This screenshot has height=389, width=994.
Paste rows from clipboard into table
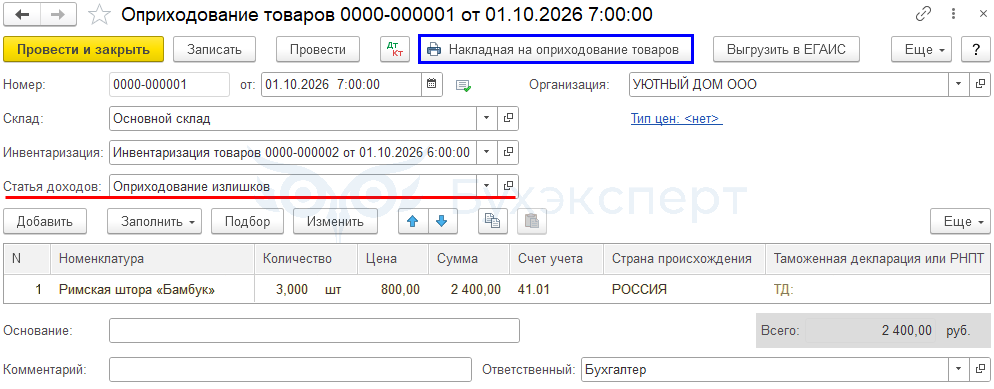532,221
